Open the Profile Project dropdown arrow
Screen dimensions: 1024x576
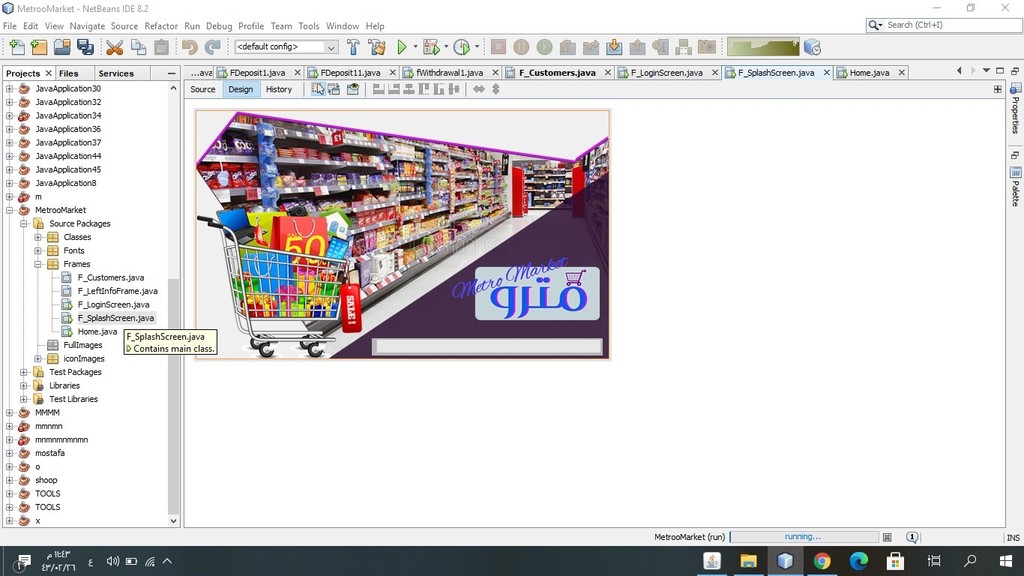[477, 46]
